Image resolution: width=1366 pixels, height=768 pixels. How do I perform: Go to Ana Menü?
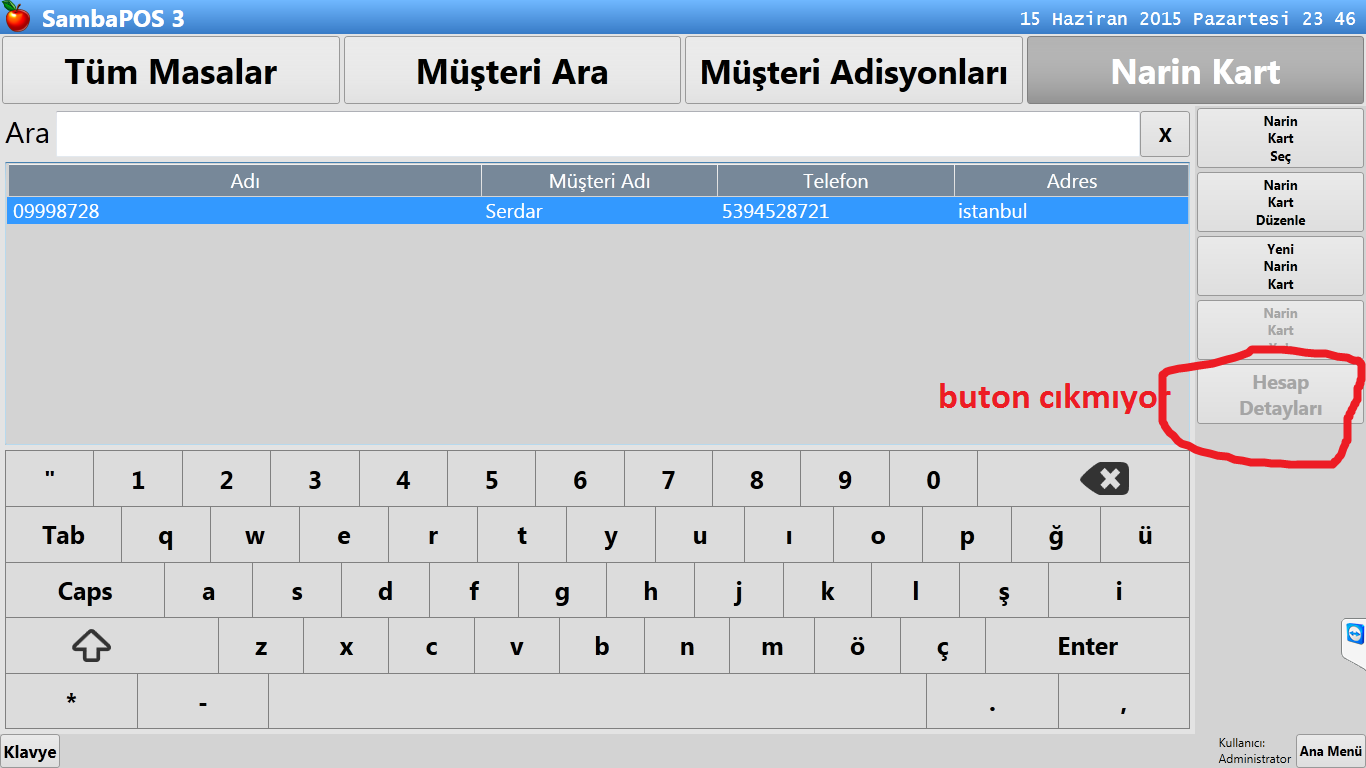(1330, 751)
